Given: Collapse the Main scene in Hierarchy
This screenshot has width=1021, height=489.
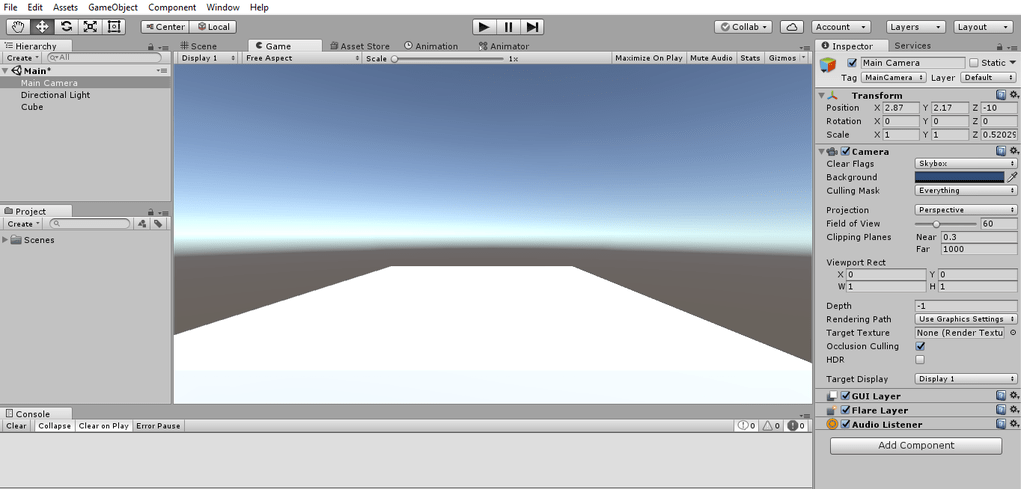Looking at the screenshot, I should (5, 70).
